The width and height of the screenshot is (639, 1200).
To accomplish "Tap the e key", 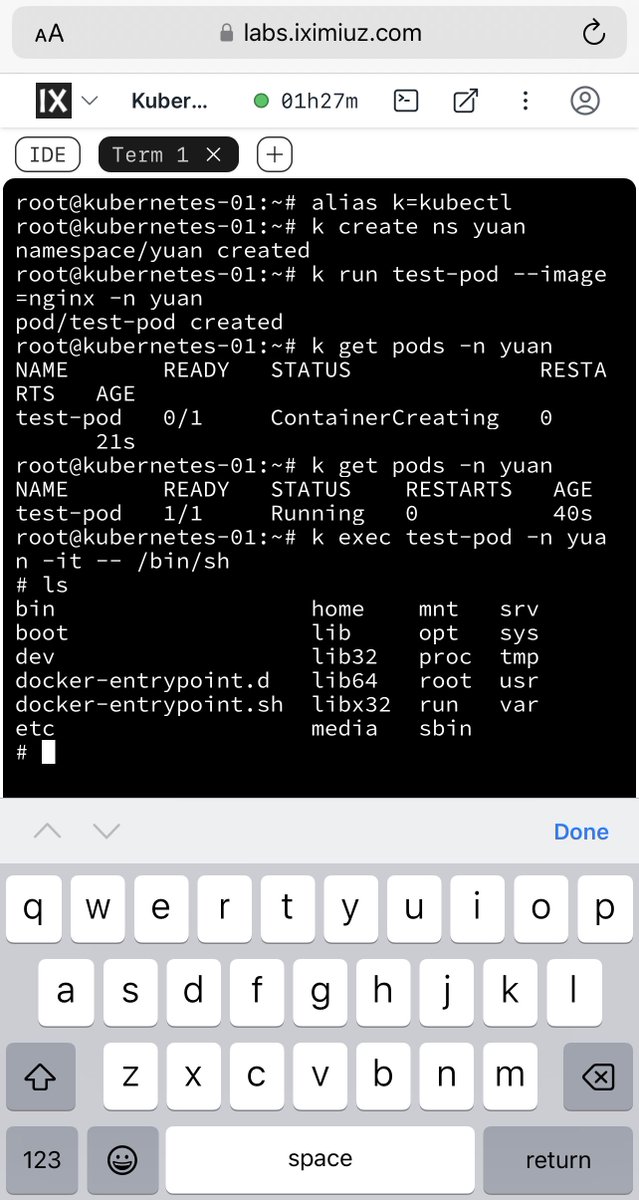I will pyautogui.click(x=161, y=907).
